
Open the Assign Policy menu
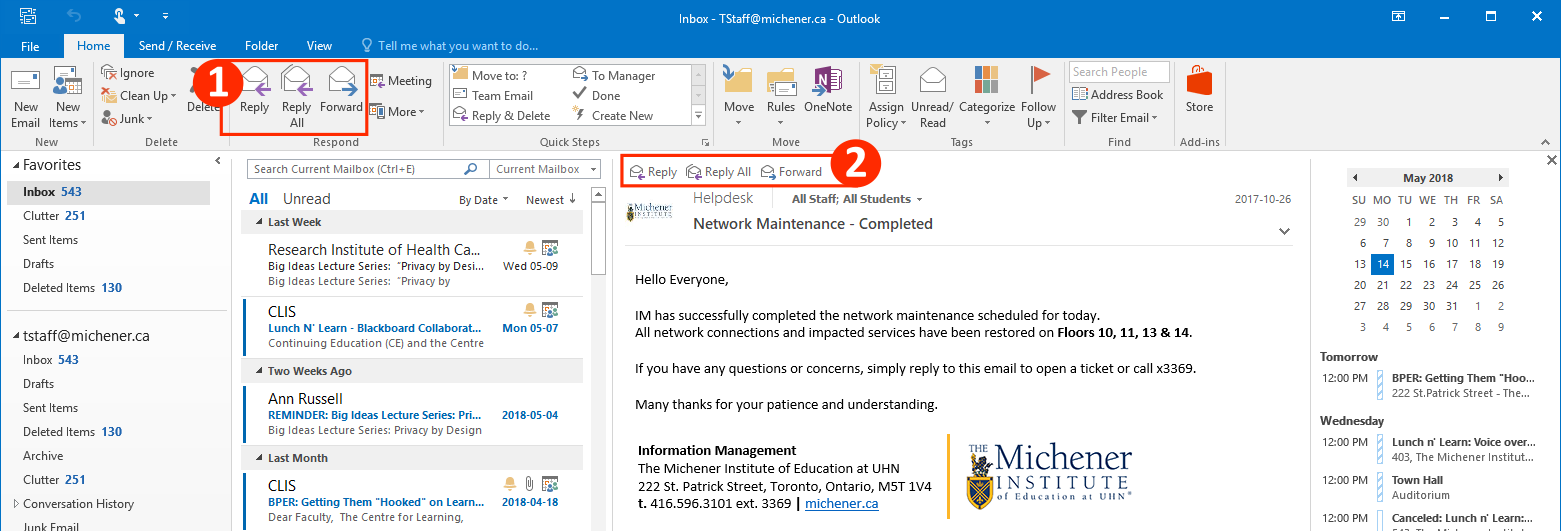(x=886, y=98)
